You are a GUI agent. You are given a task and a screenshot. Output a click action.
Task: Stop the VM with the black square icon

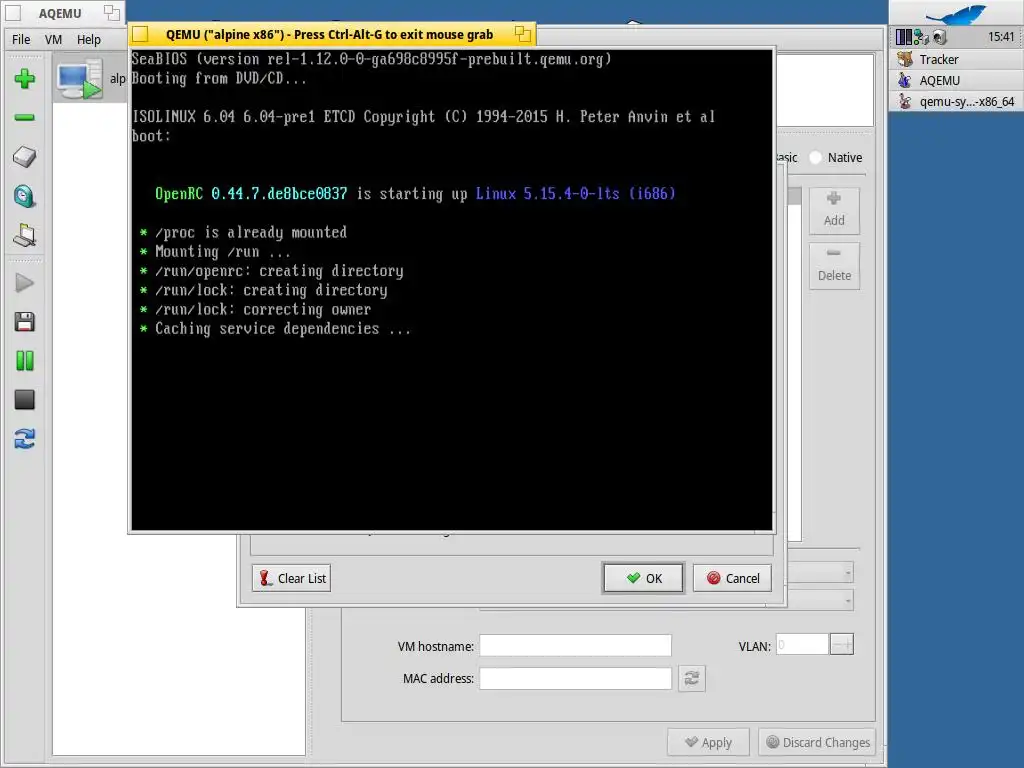click(x=25, y=400)
